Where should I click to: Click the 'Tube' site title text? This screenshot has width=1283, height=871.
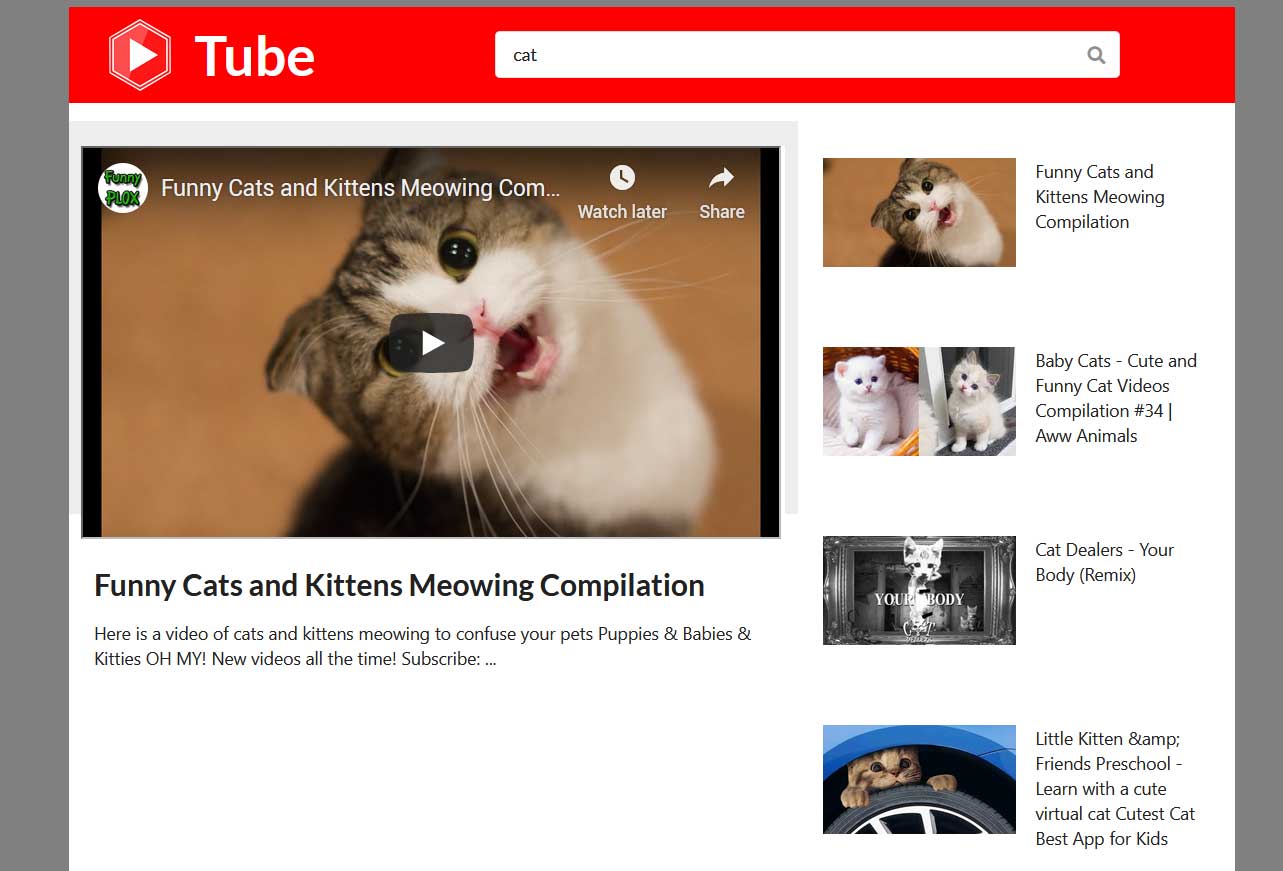pyautogui.click(x=255, y=56)
